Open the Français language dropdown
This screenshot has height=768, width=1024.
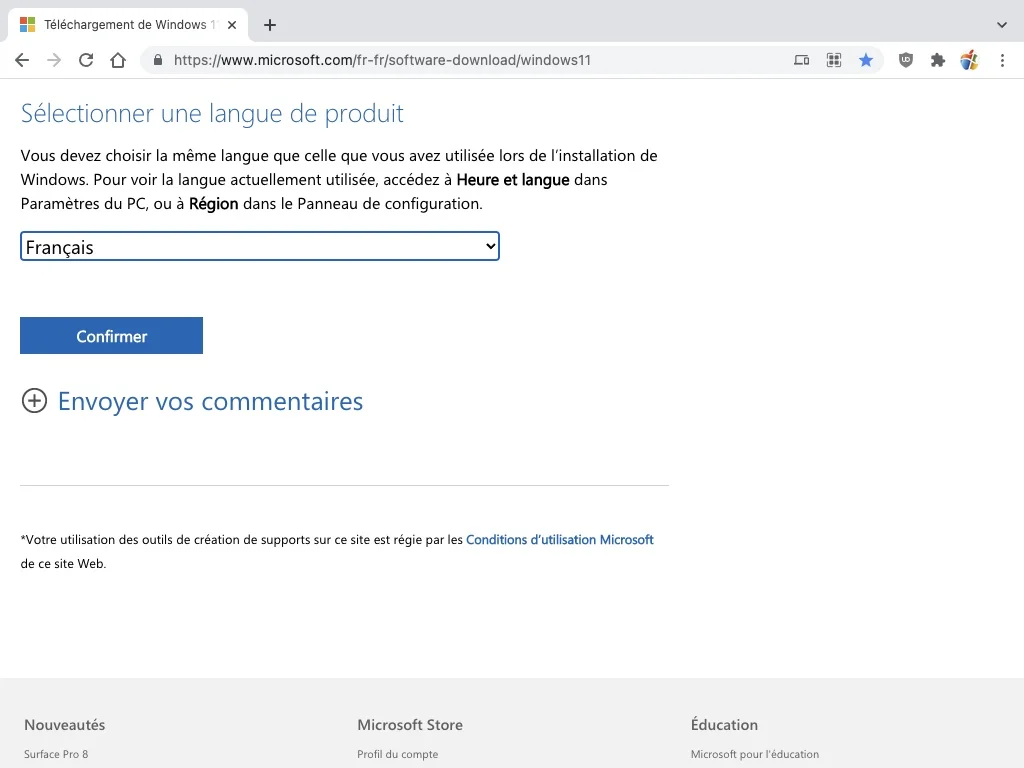260,246
